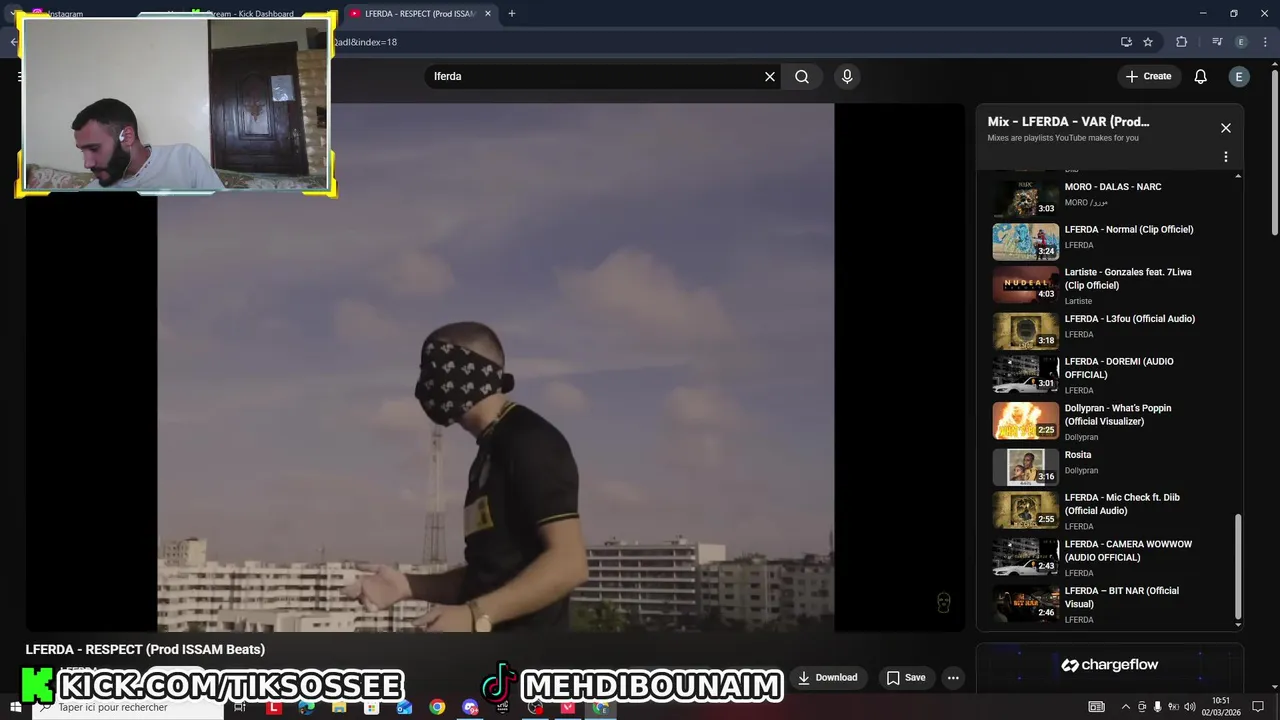Viewport: 1280px width, 720px height.
Task: Open the chargeflow advertisement
Action: (x=1110, y=665)
